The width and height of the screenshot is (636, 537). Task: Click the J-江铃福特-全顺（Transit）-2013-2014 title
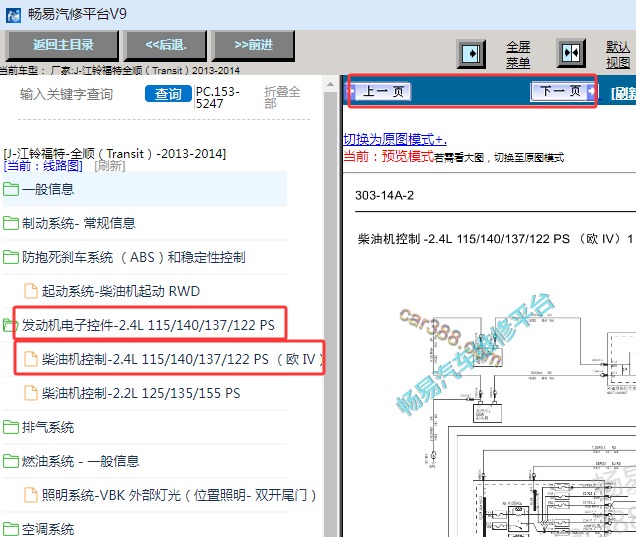pos(115,154)
